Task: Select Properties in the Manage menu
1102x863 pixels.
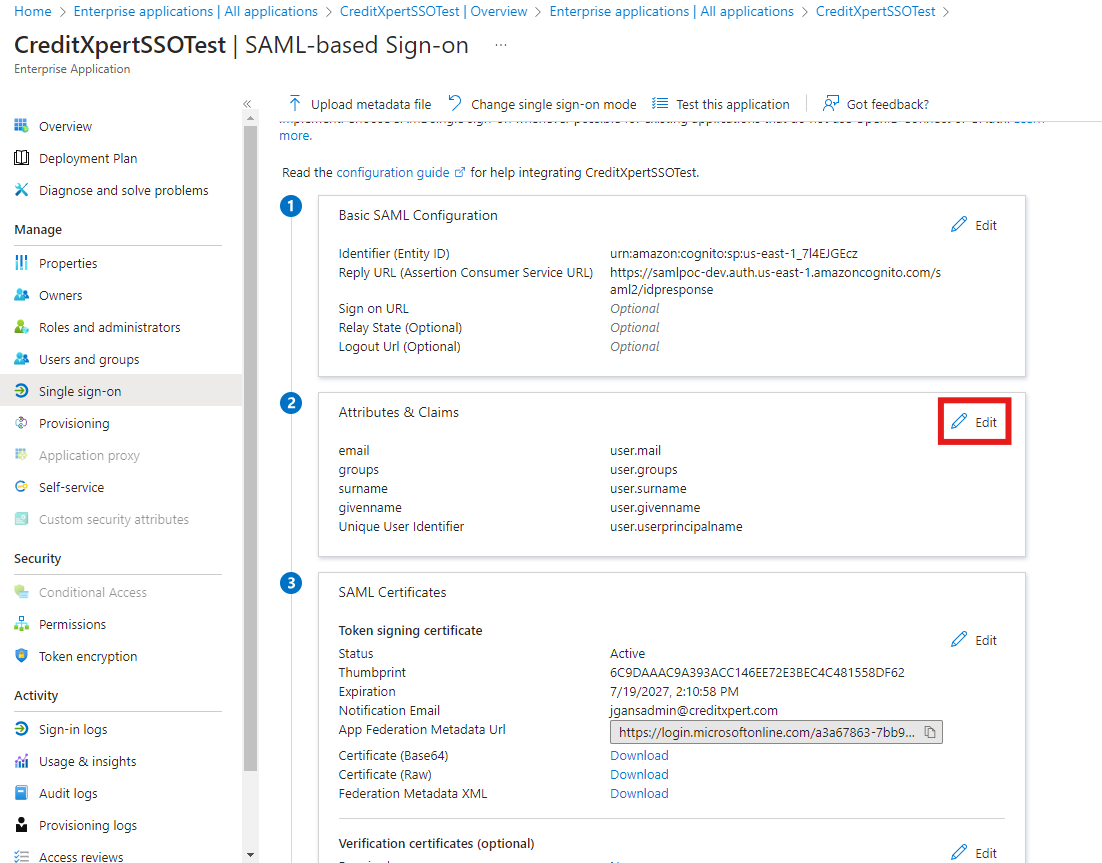Action: [68, 263]
